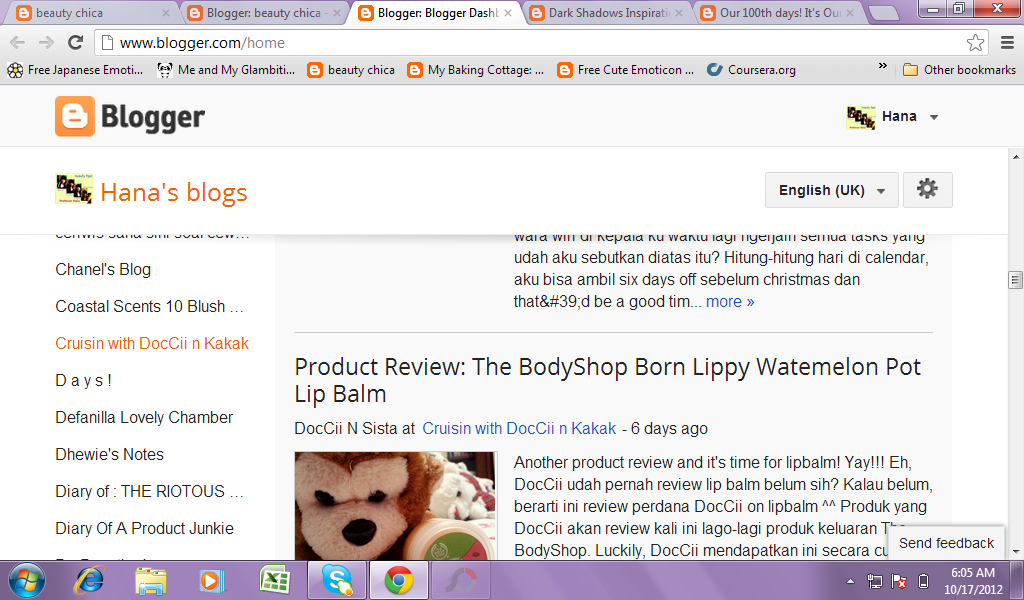The height and width of the screenshot is (600, 1024).
Task: Click the network tray icon
Action: [874, 580]
